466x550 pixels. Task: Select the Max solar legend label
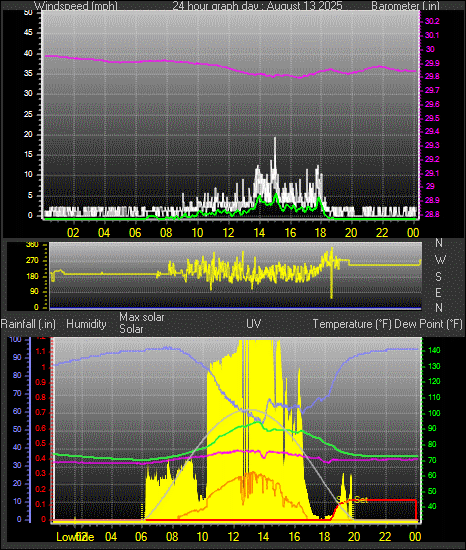pos(142,317)
